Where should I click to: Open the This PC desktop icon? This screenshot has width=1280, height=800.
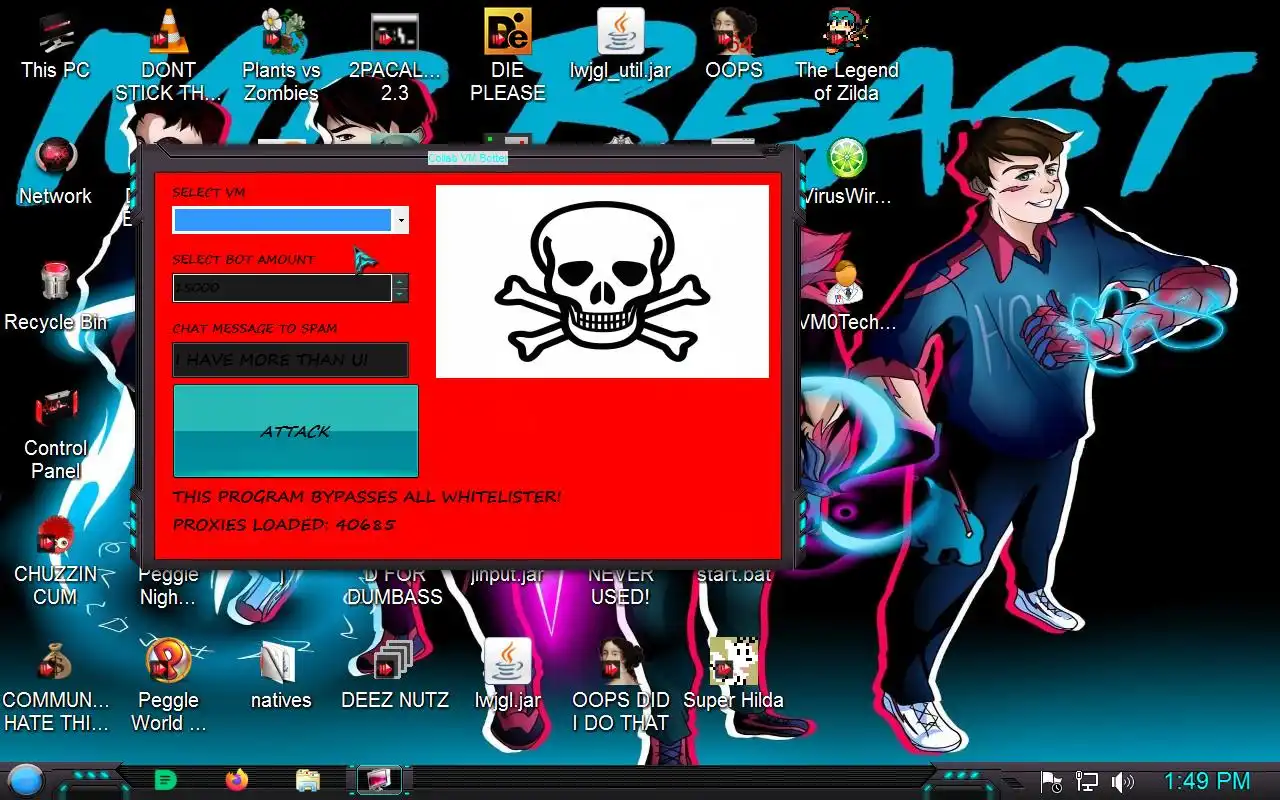(55, 45)
